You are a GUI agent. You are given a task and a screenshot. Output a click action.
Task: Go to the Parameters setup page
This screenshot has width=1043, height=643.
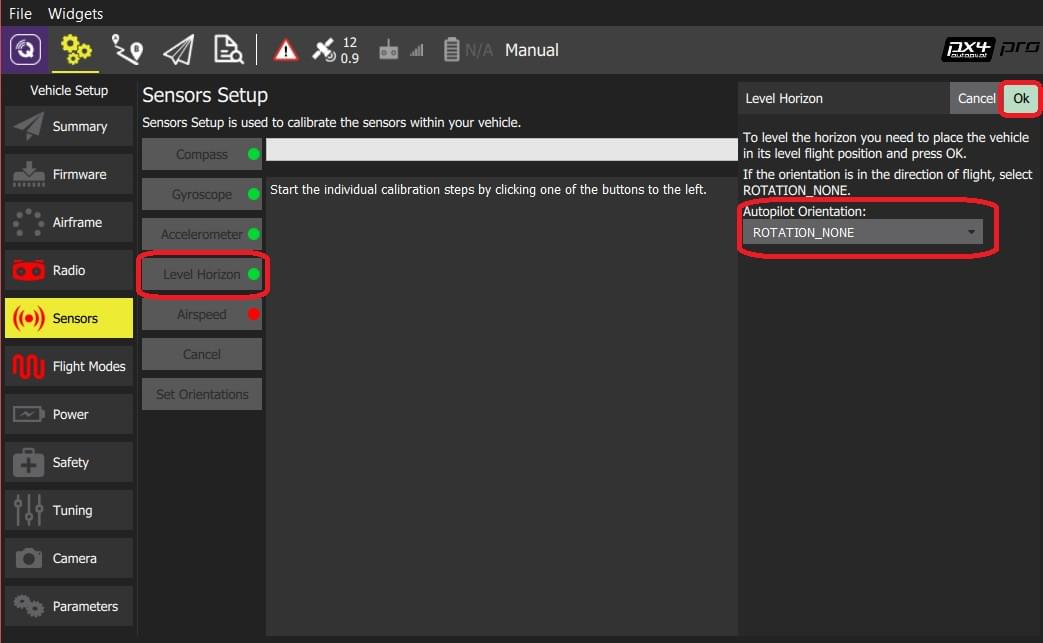click(69, 606)
